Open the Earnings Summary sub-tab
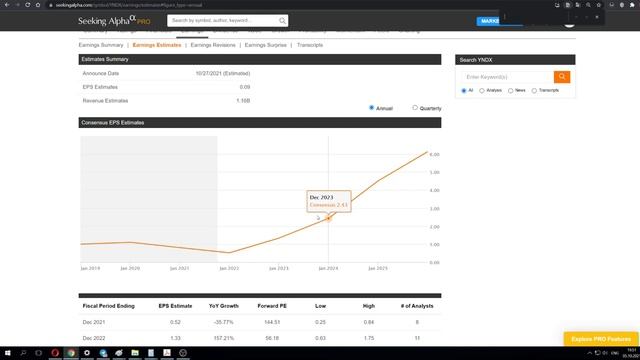The width and height of the screenshot is (640, 360). coord(101,45)
